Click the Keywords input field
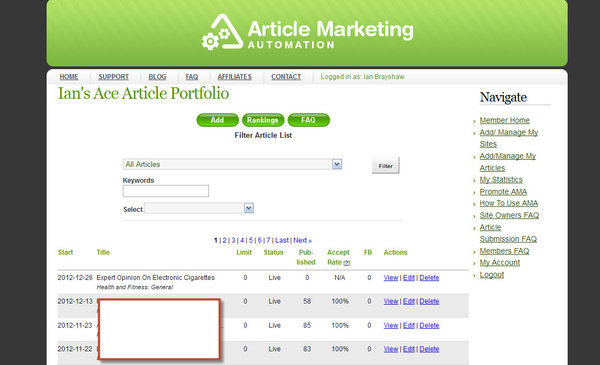Screen dimensions: 600x365 (166, 191)
